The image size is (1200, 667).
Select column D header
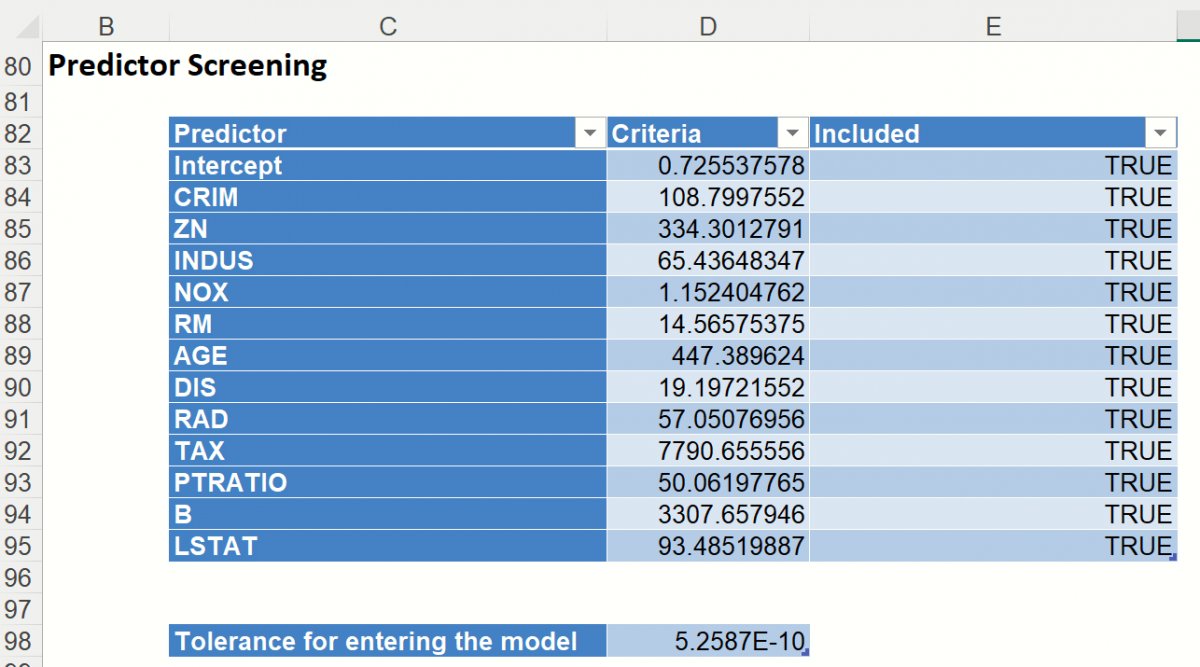click(x=708, y=27)
